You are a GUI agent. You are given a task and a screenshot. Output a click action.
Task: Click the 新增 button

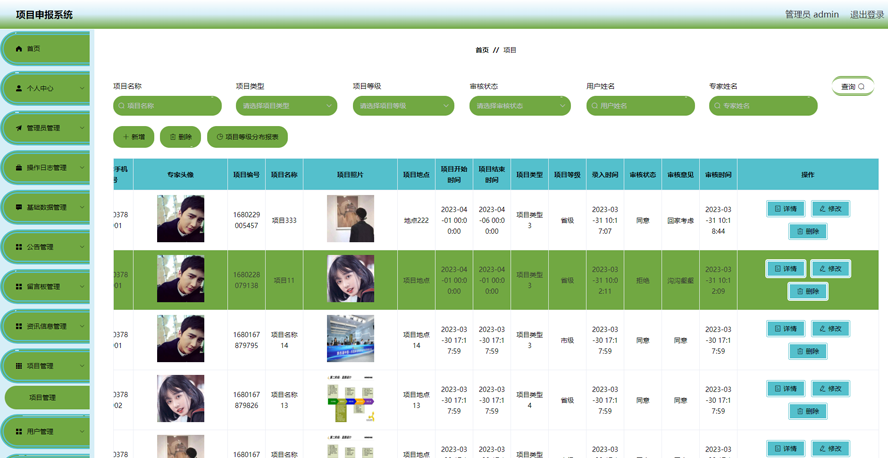click(x=134, y=136)
